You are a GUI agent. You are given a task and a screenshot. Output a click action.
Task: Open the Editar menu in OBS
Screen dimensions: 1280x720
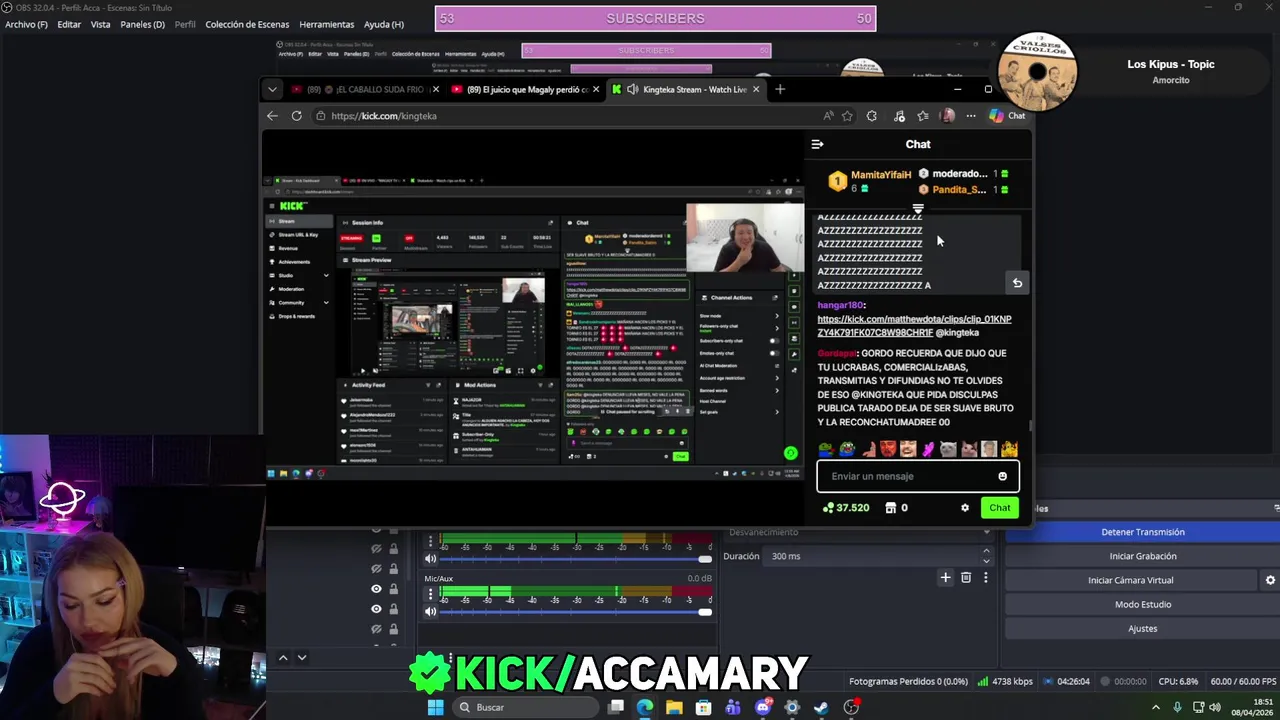(x=69, y=24)
